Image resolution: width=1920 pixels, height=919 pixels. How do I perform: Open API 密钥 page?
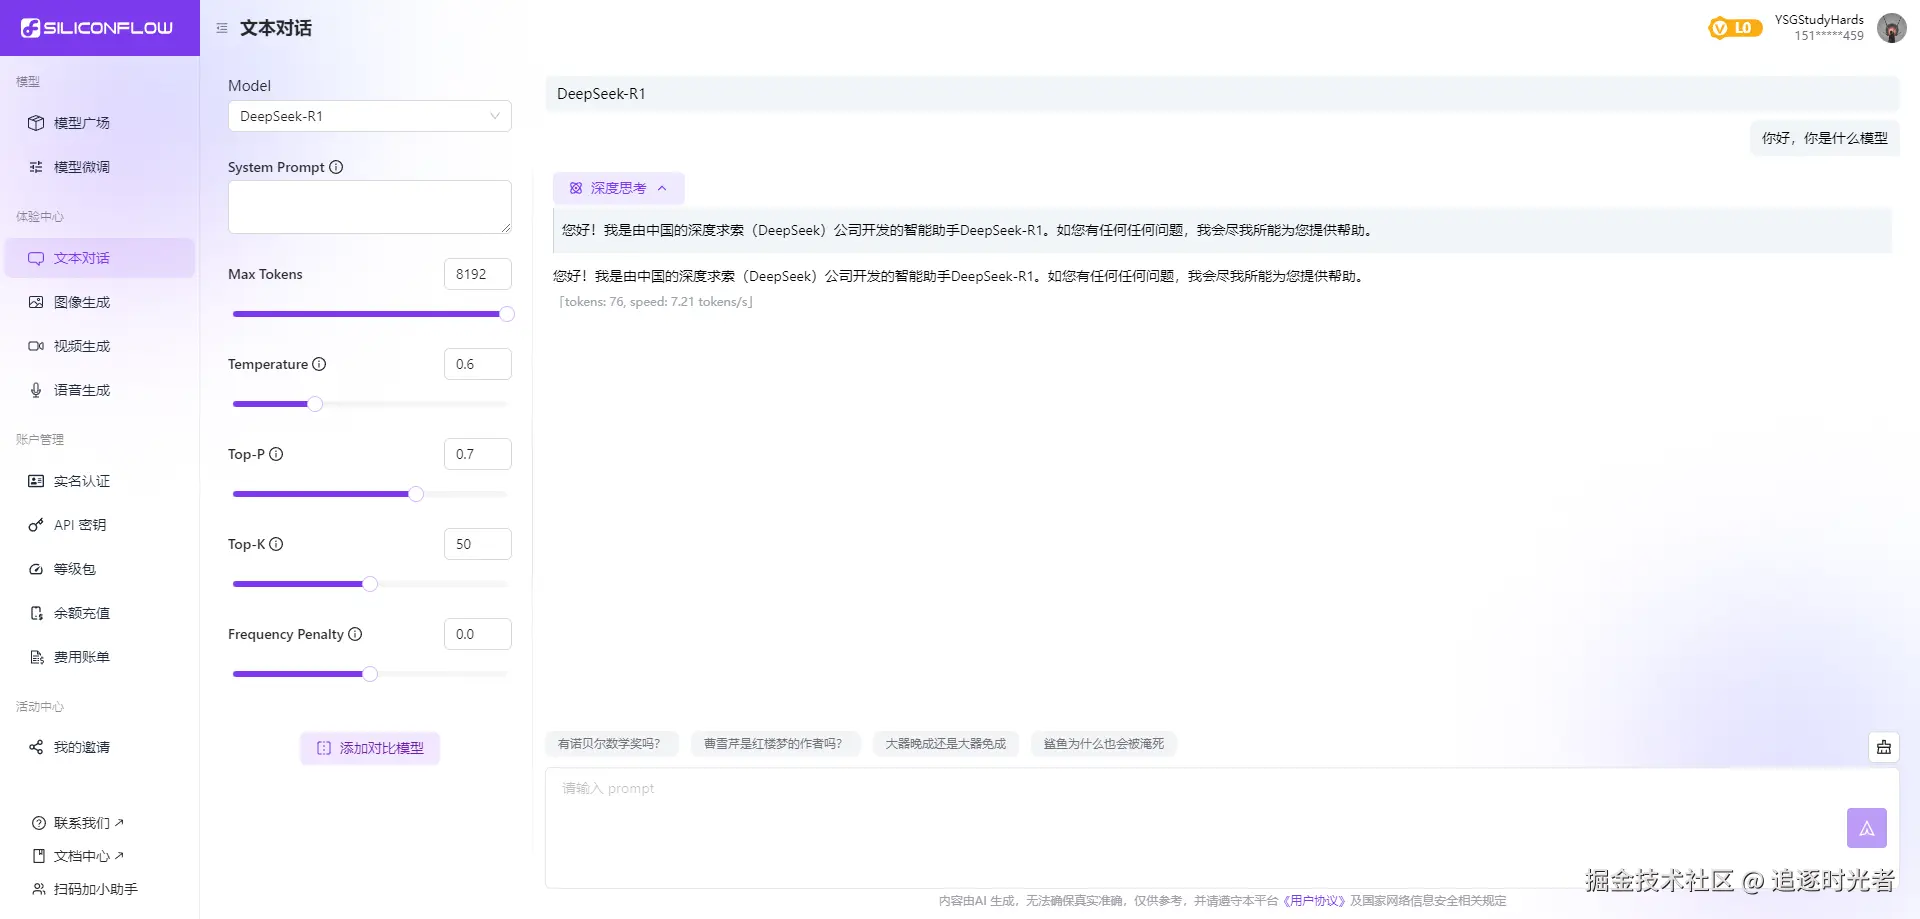pyautogui.click(x=99, y=525)
